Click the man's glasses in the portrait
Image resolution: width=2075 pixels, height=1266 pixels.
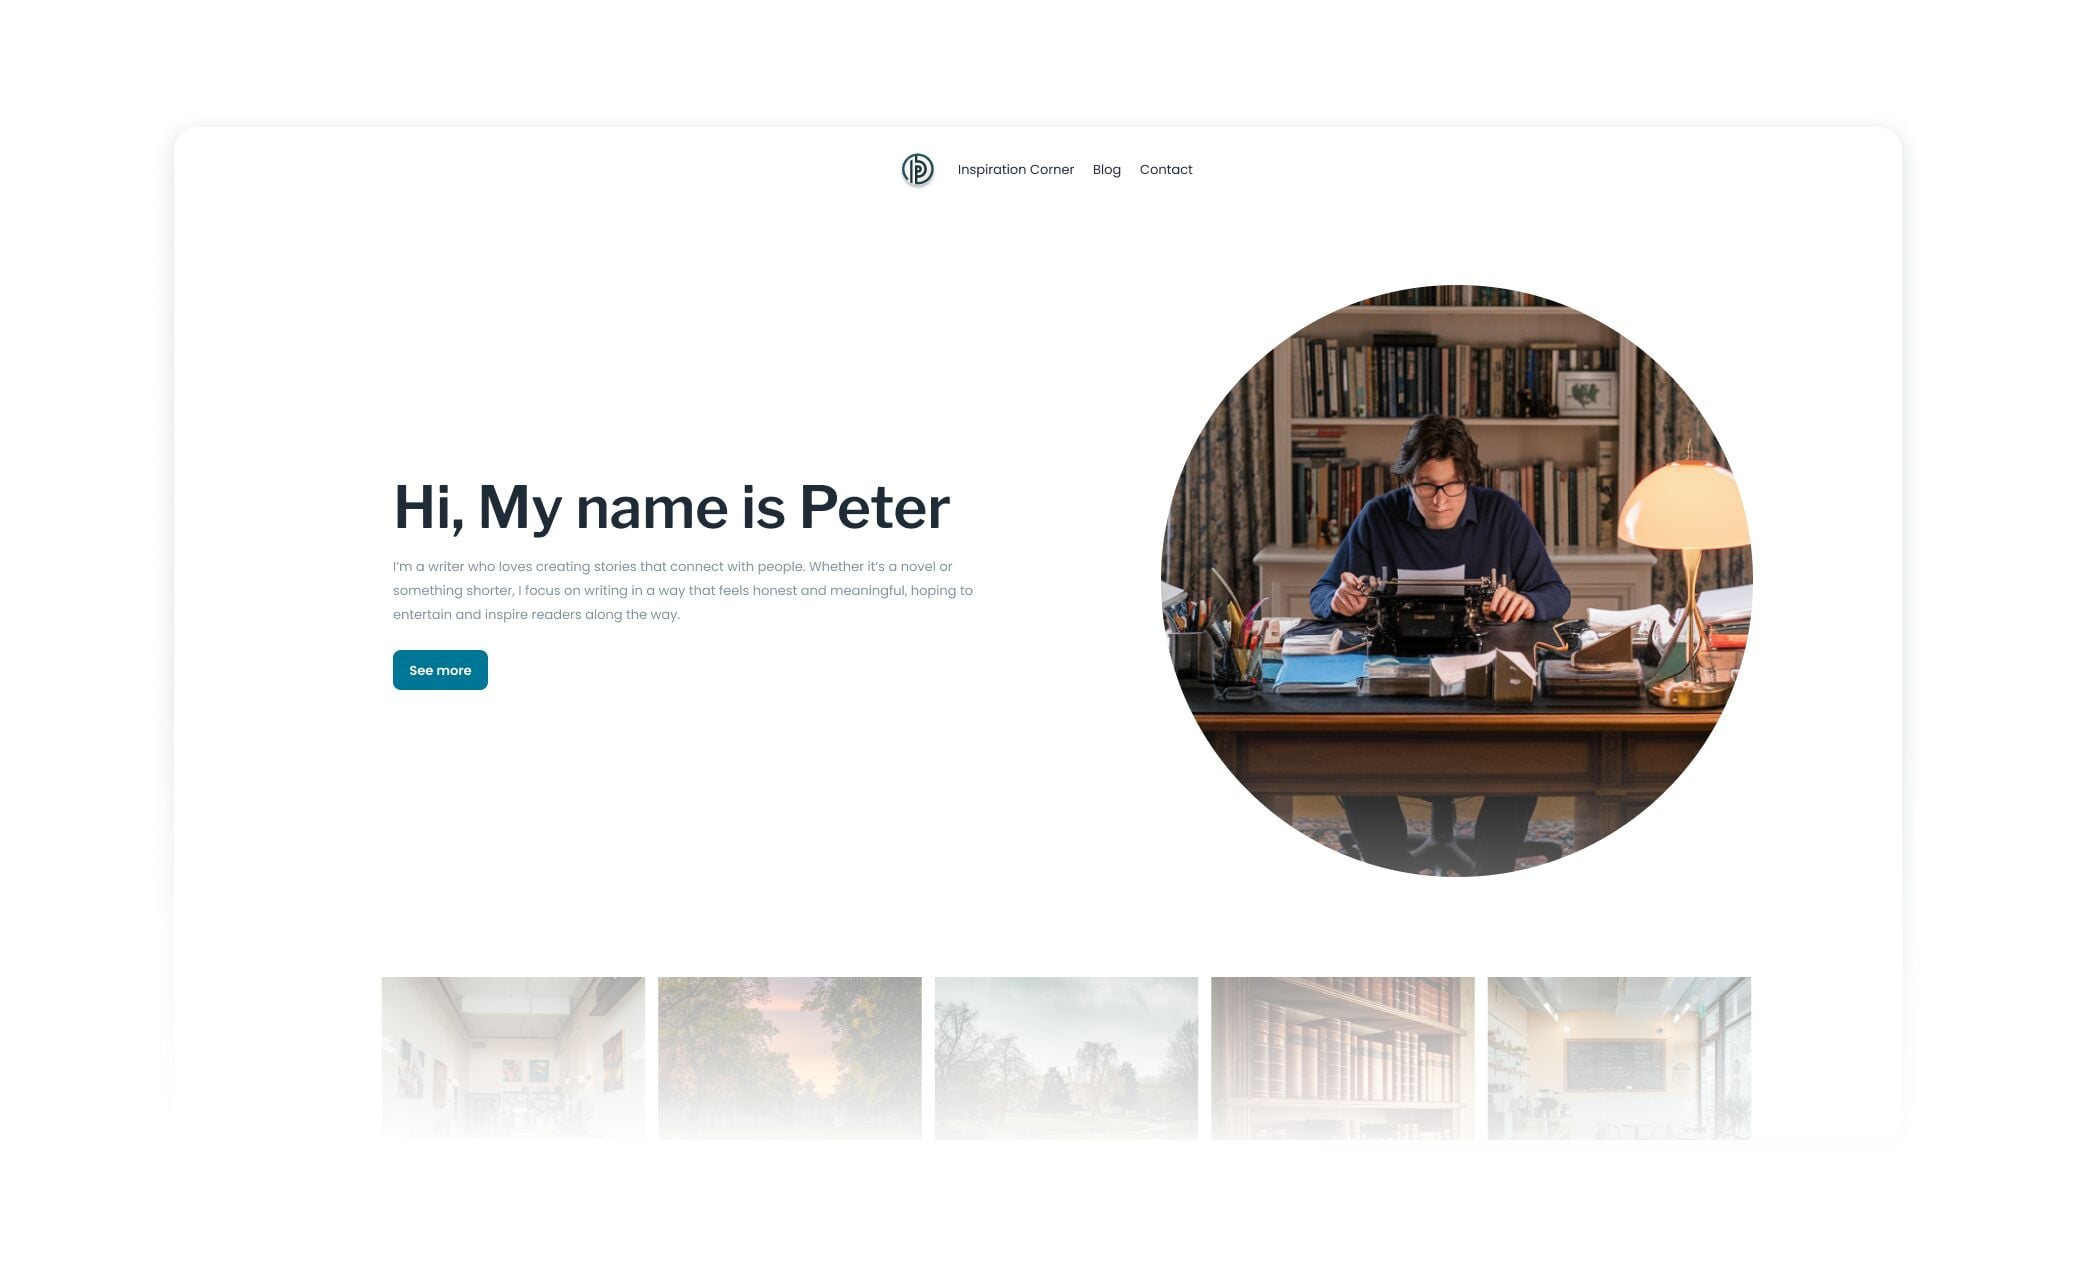[x=1440, y=489]
